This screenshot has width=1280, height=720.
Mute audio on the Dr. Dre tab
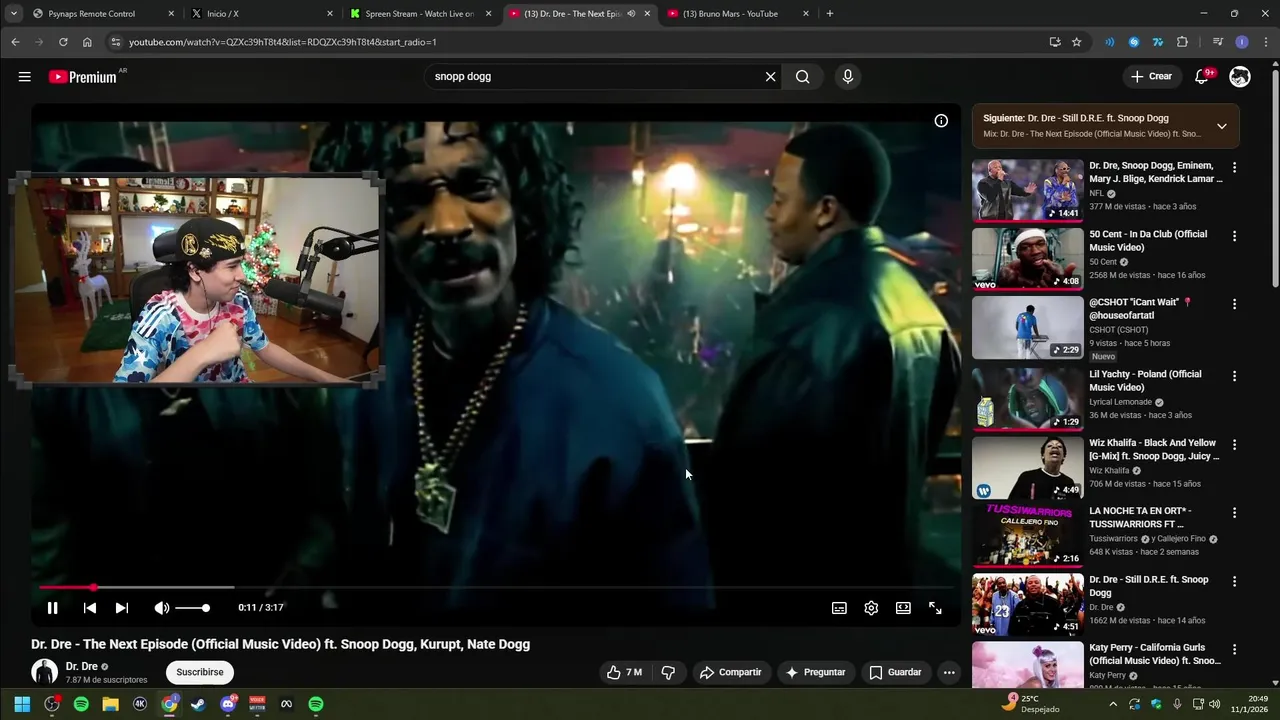(631, 14)
